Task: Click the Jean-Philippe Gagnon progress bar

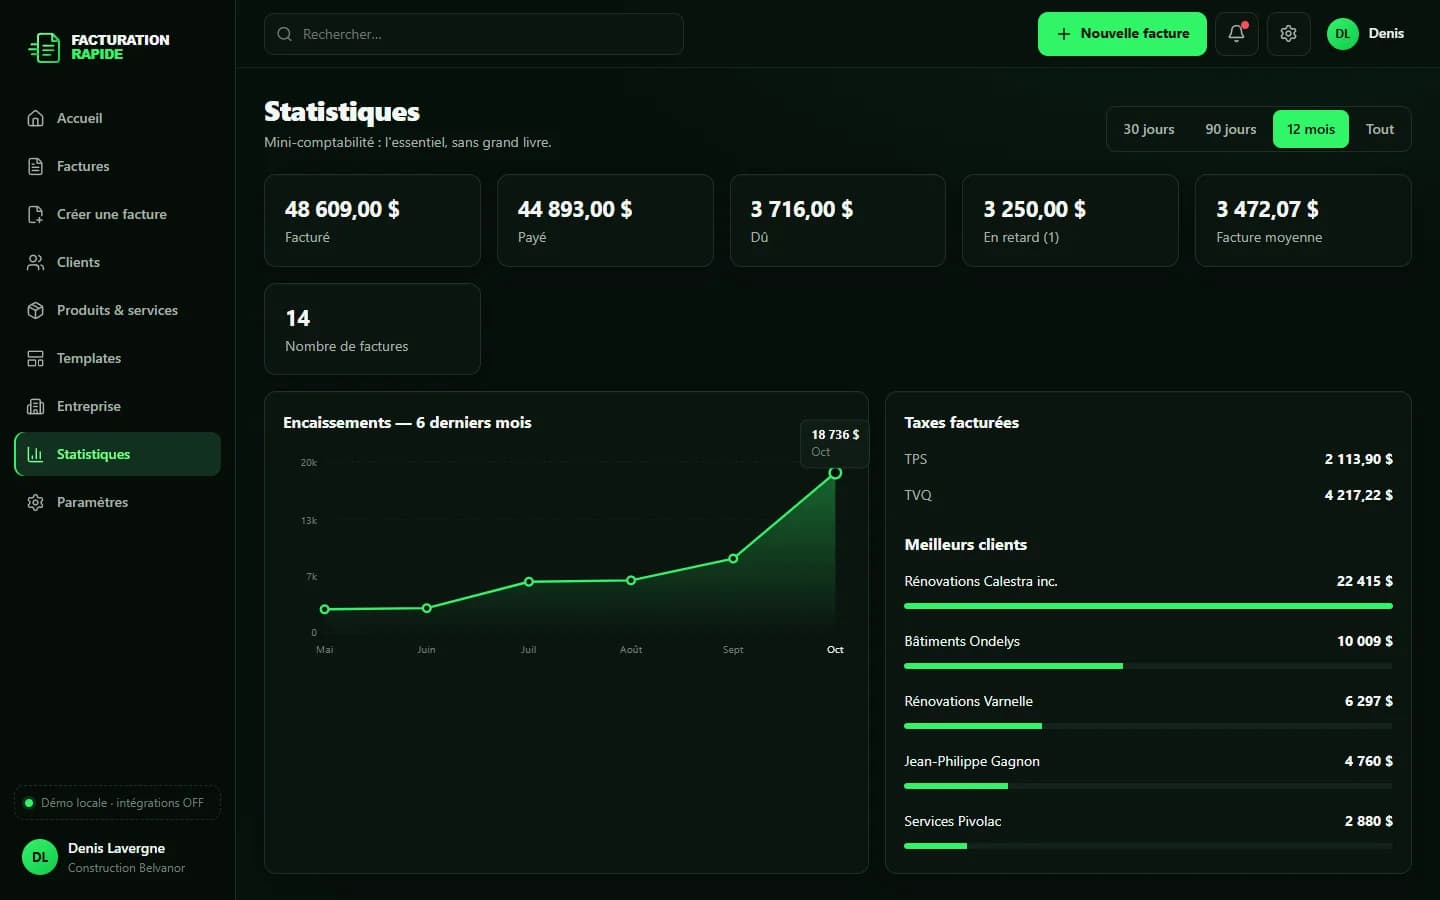Action: tap(1148, 786)
